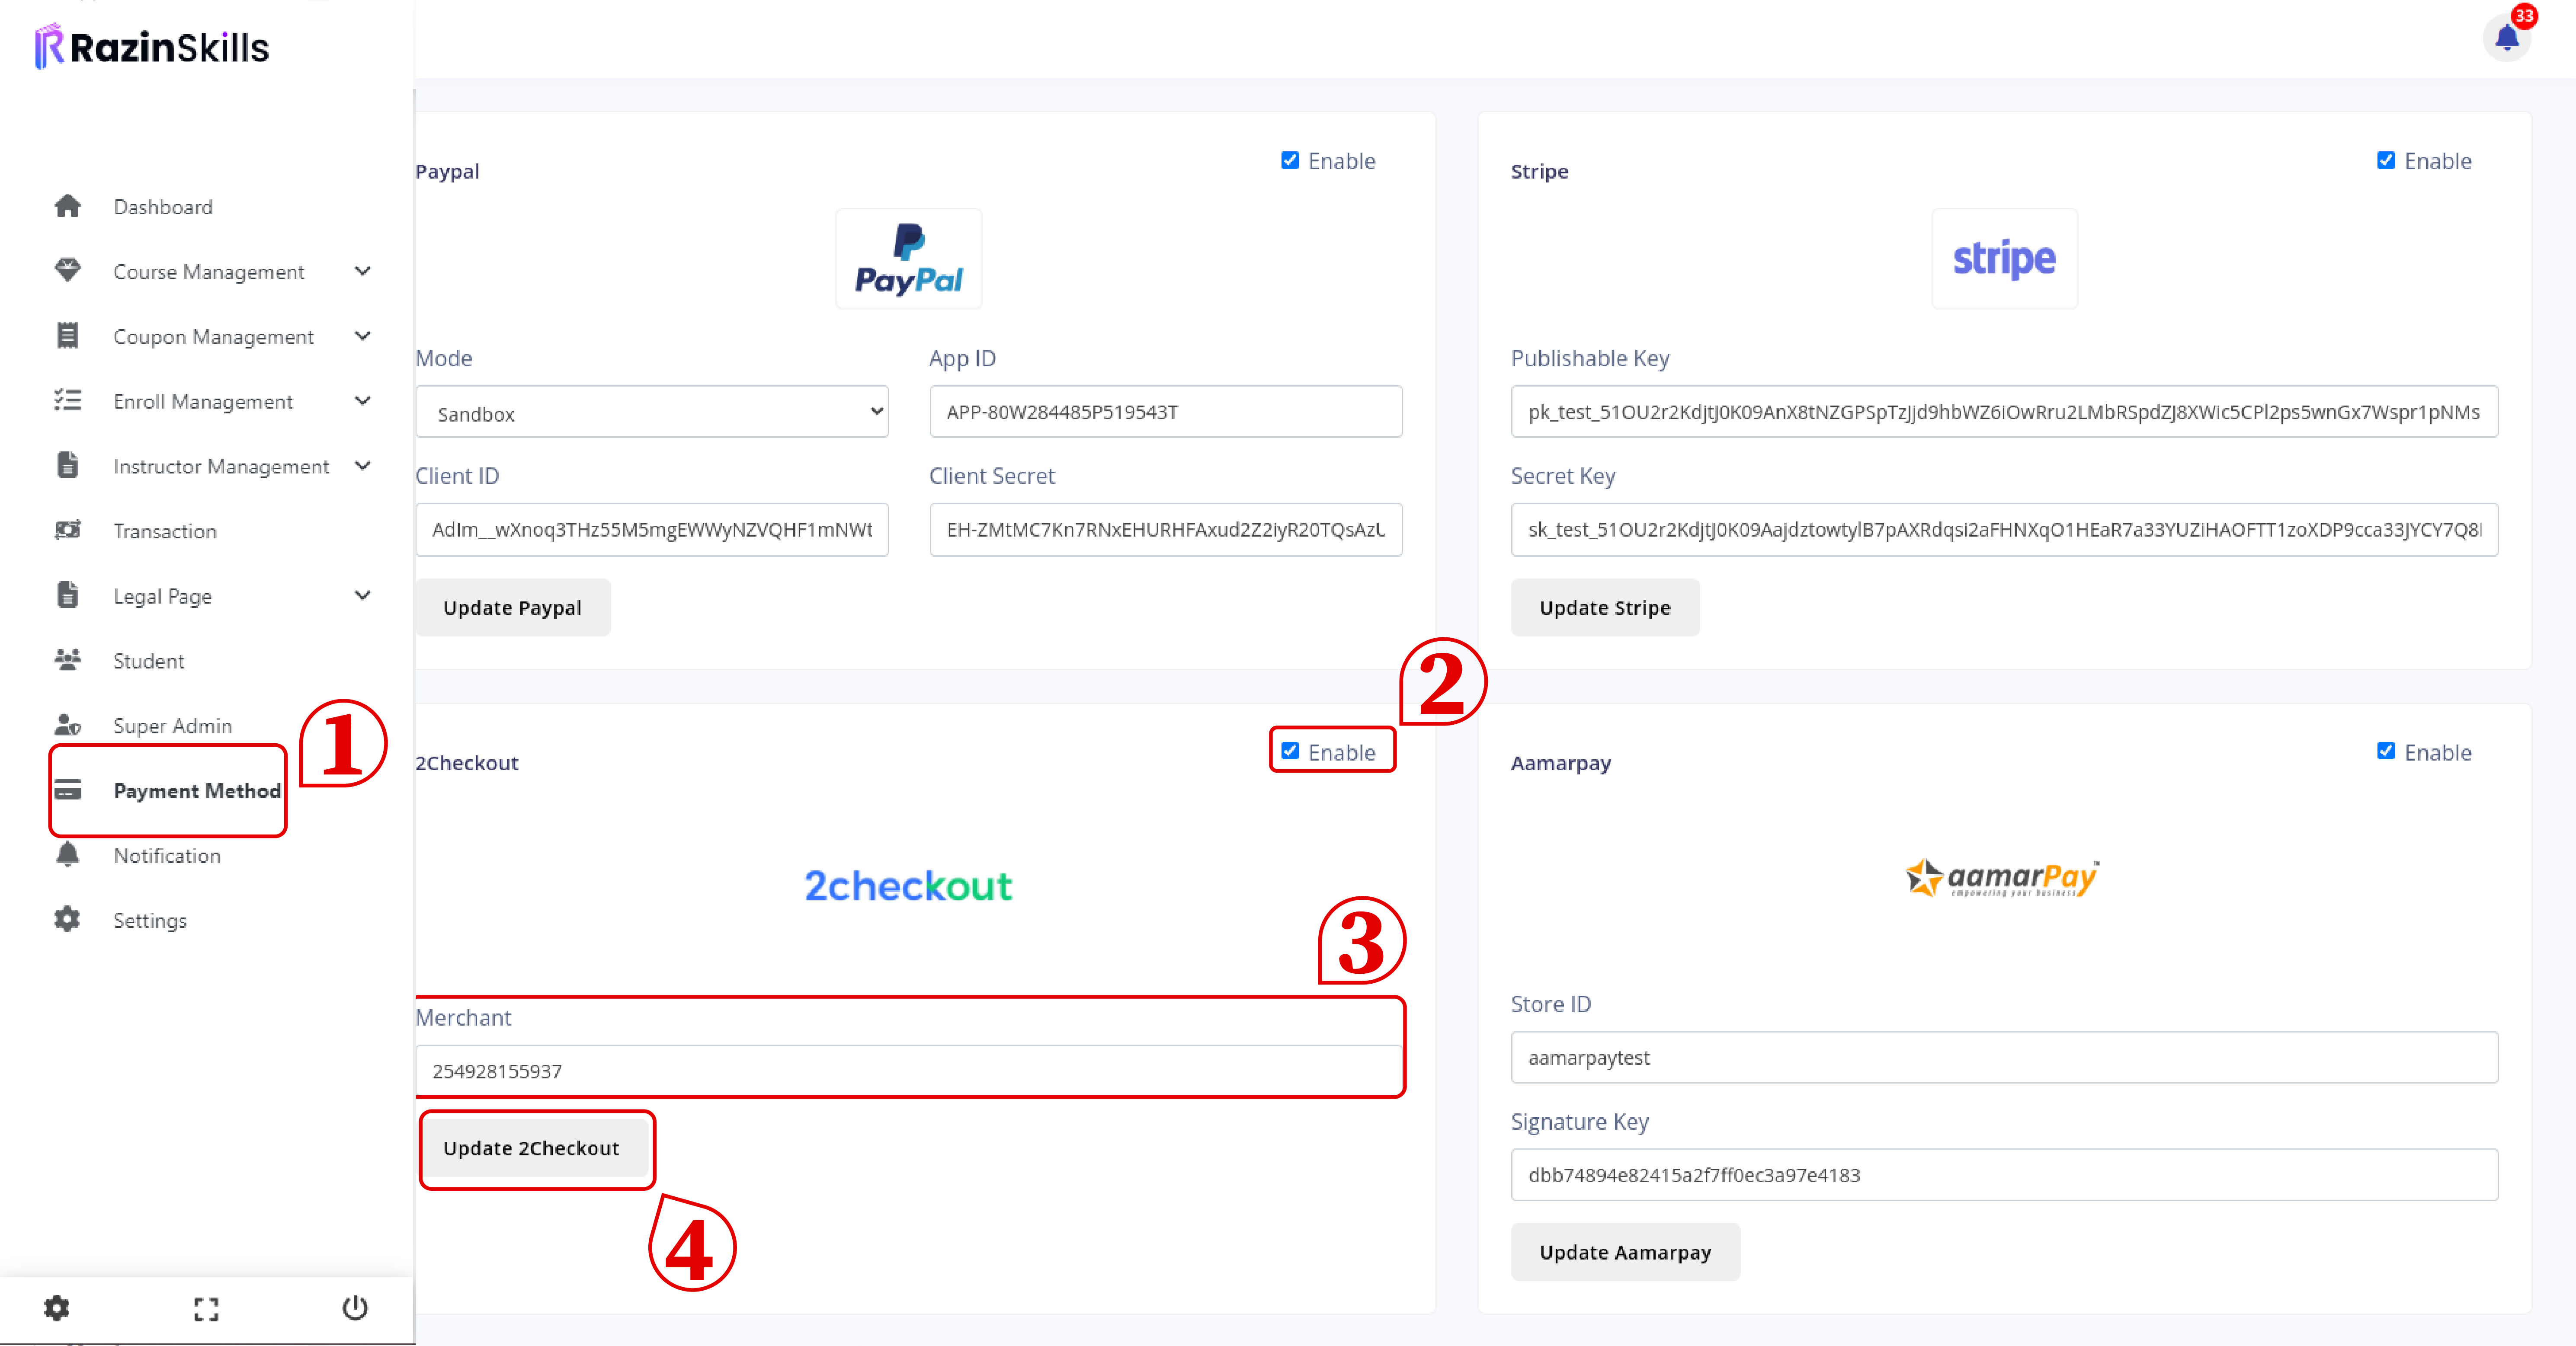Toggle fullscreen with bottom expand icon
2576x1346 pixels.
(x=206, y=1309)
